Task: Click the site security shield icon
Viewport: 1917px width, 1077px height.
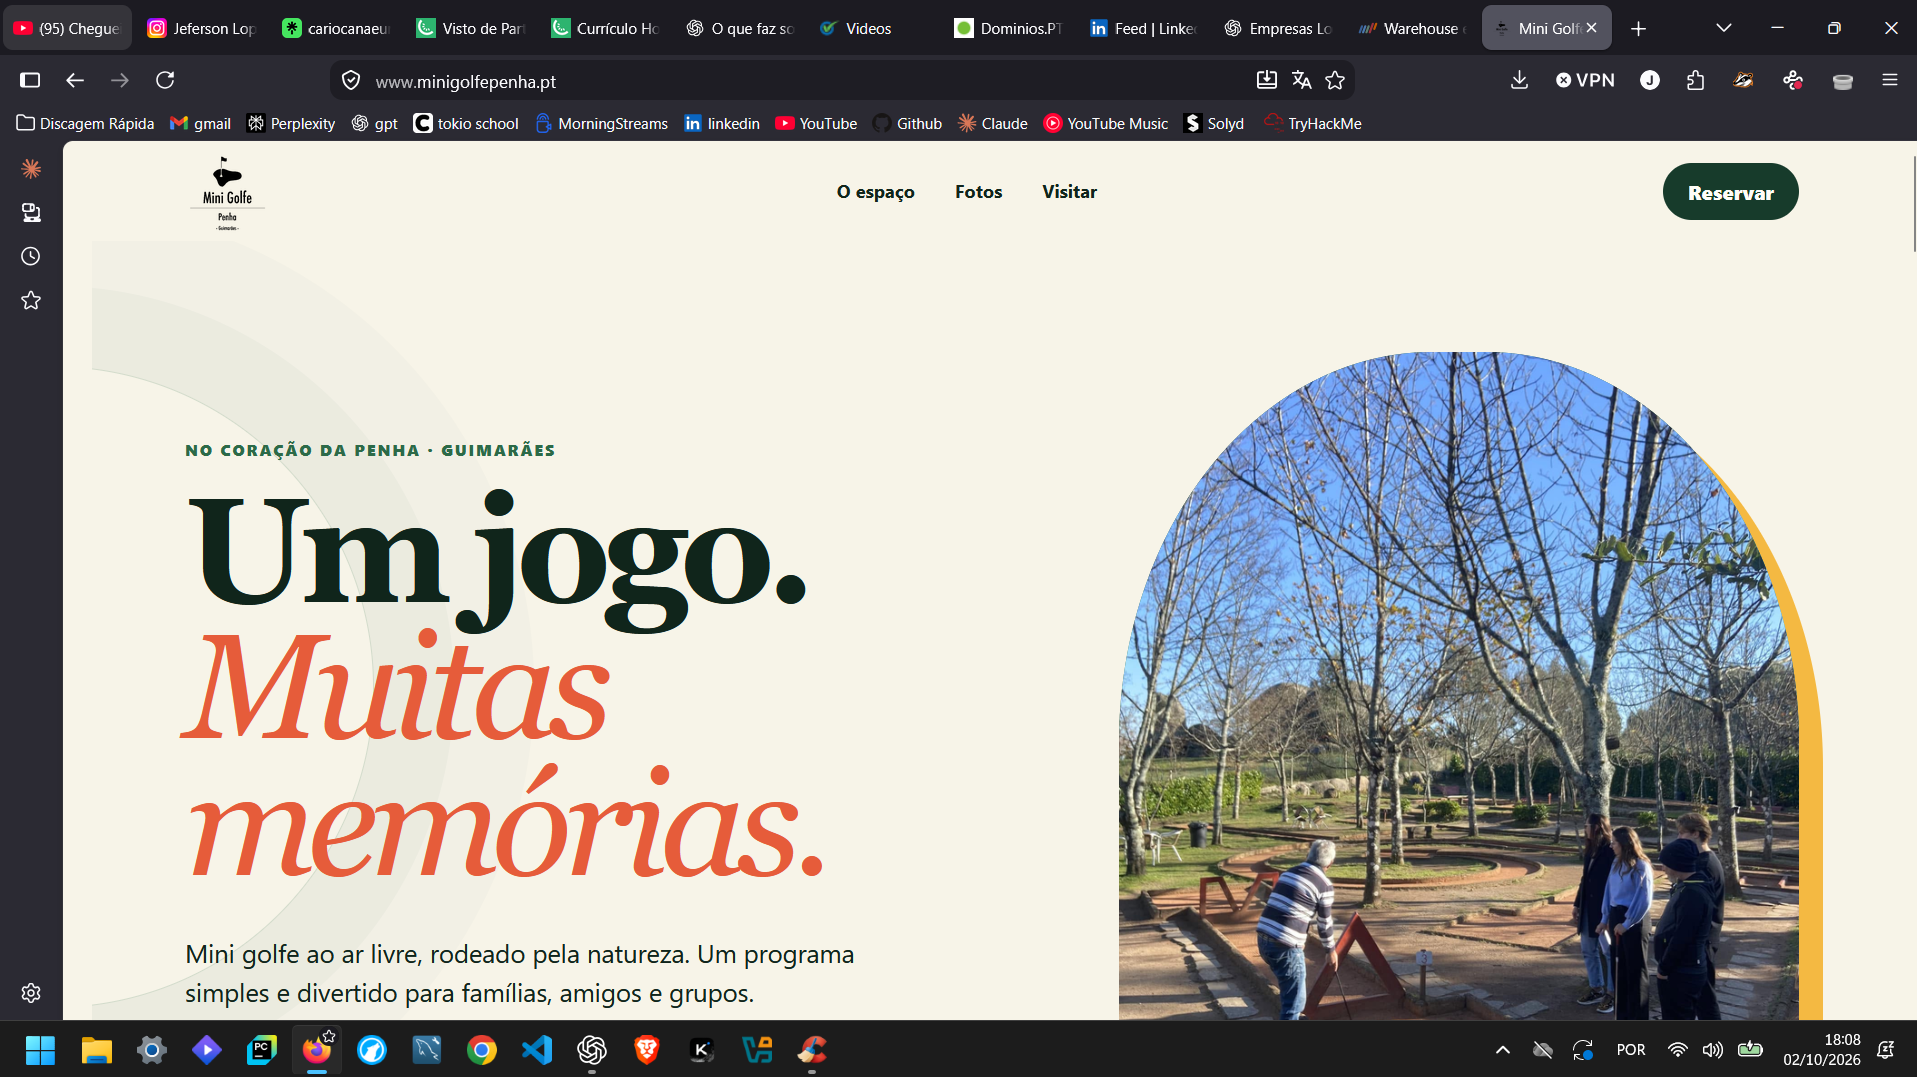Action: pos(351,81)
